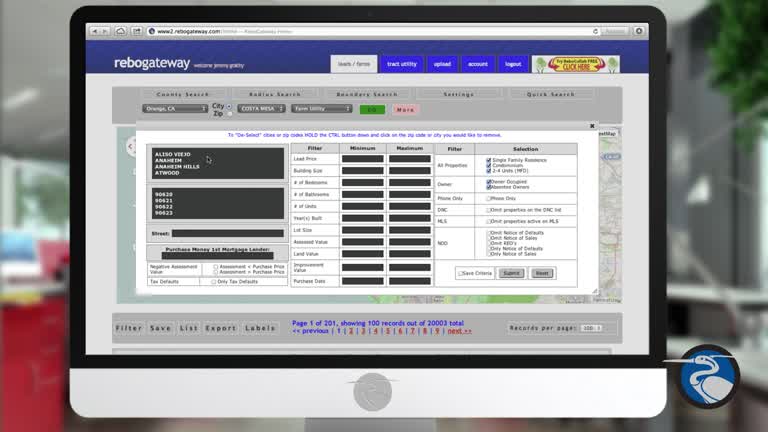
Task: Click List in the bottom toolbar
Action: pyautogui.click(x=189, y=328)
